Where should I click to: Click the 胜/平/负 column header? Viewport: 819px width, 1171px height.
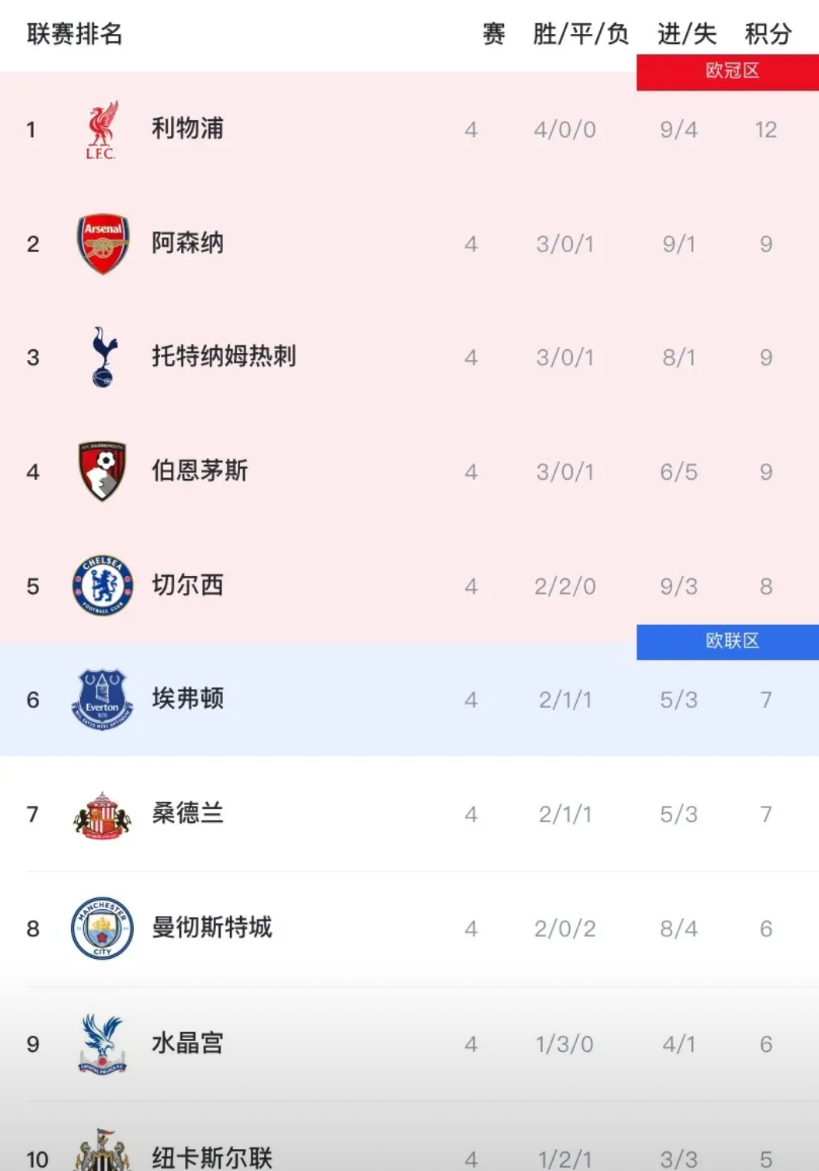click(580, 34)
